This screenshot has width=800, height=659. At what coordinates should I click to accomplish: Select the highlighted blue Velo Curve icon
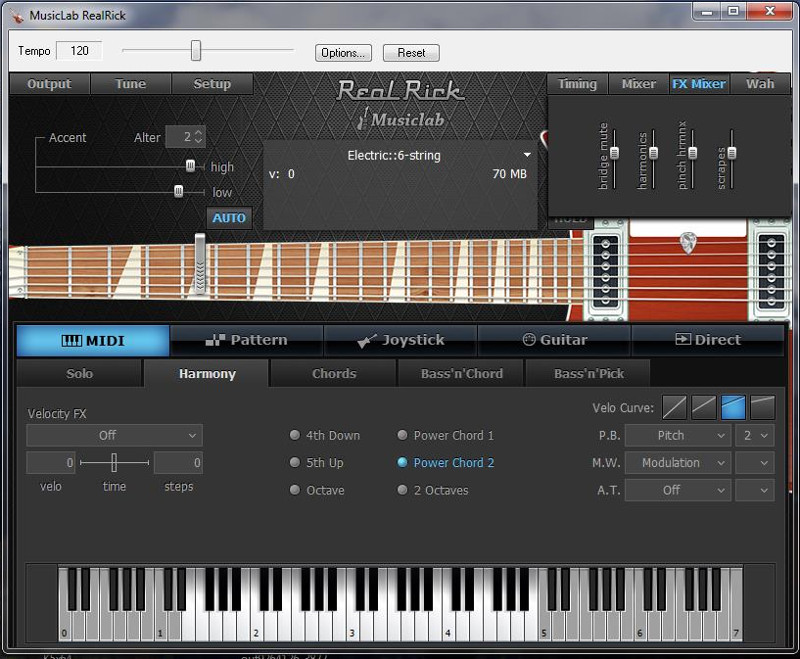click(733, 408)
